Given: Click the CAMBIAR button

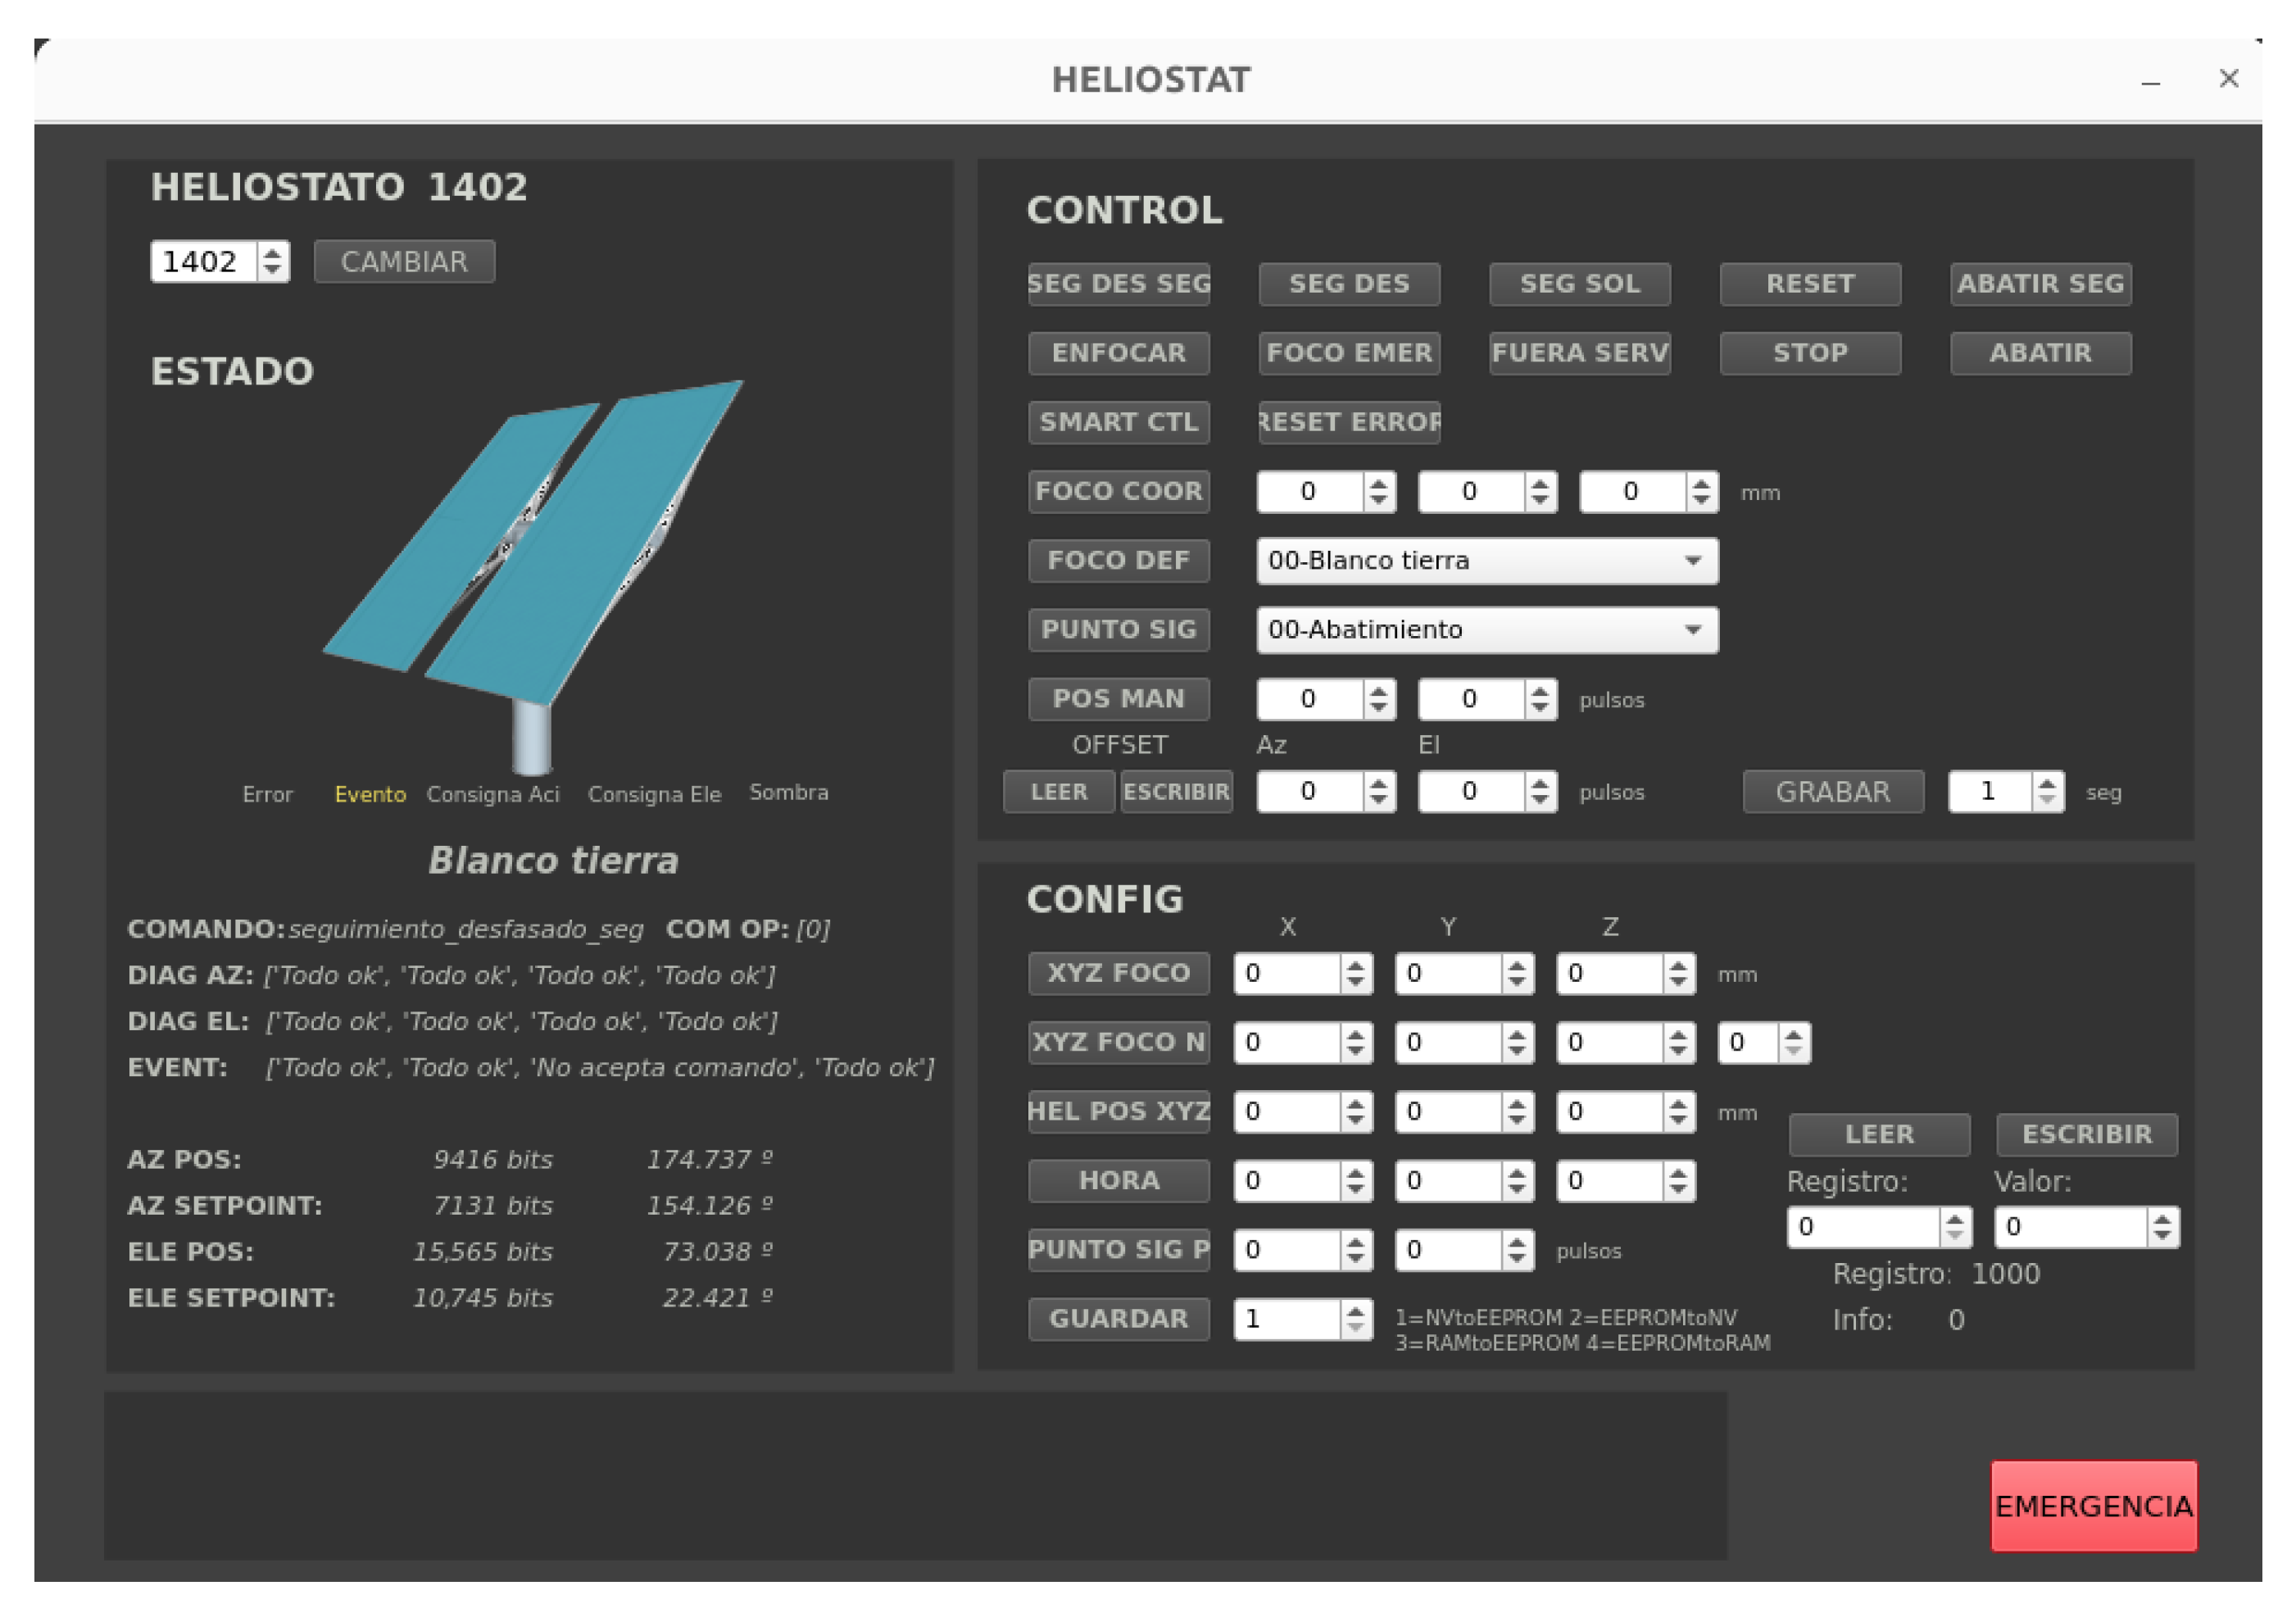Looking at the screenshot, I should pyautogui.click(x=404, y=262).
